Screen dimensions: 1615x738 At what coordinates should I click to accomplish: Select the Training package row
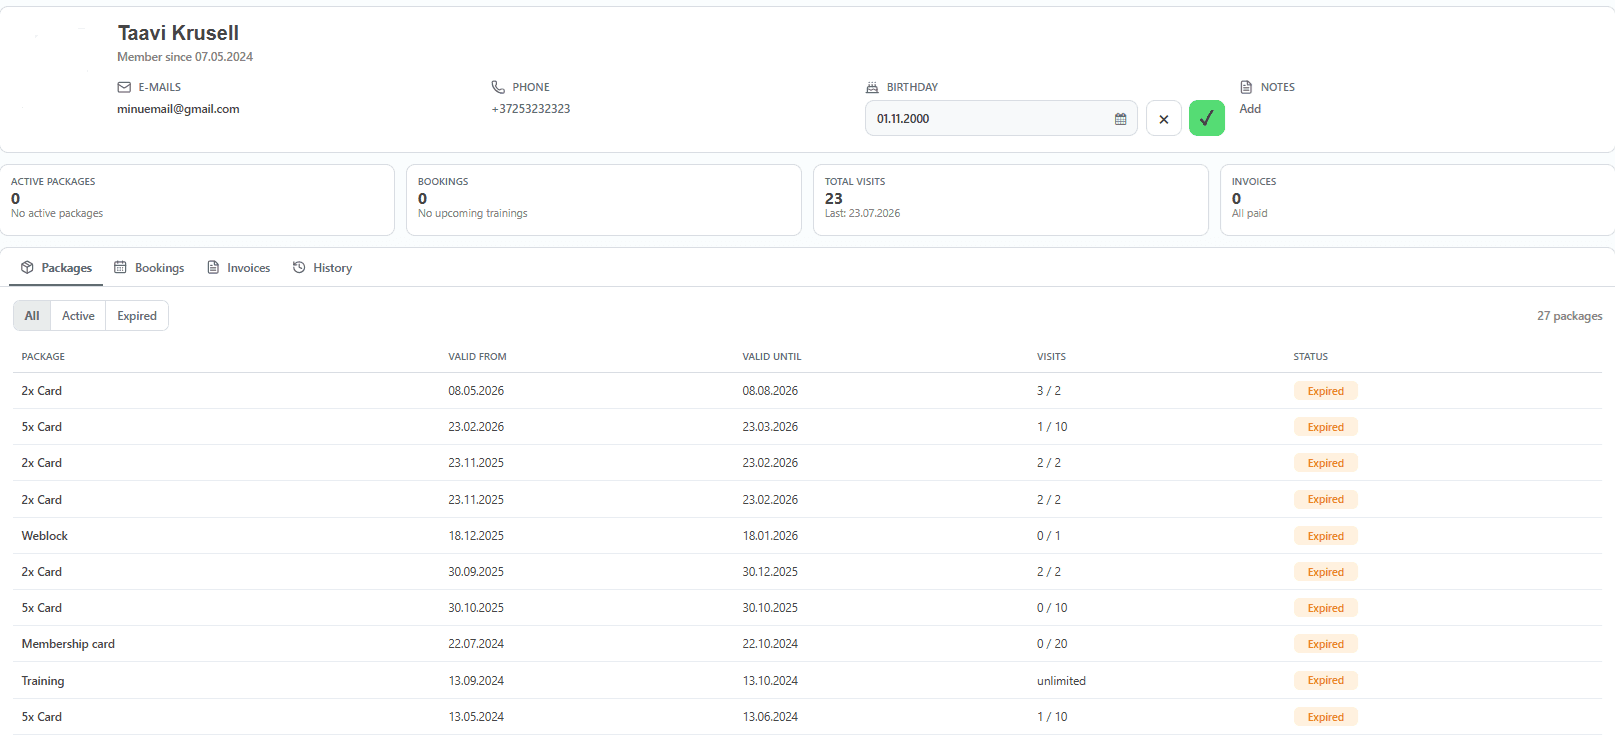pos(807,681)
